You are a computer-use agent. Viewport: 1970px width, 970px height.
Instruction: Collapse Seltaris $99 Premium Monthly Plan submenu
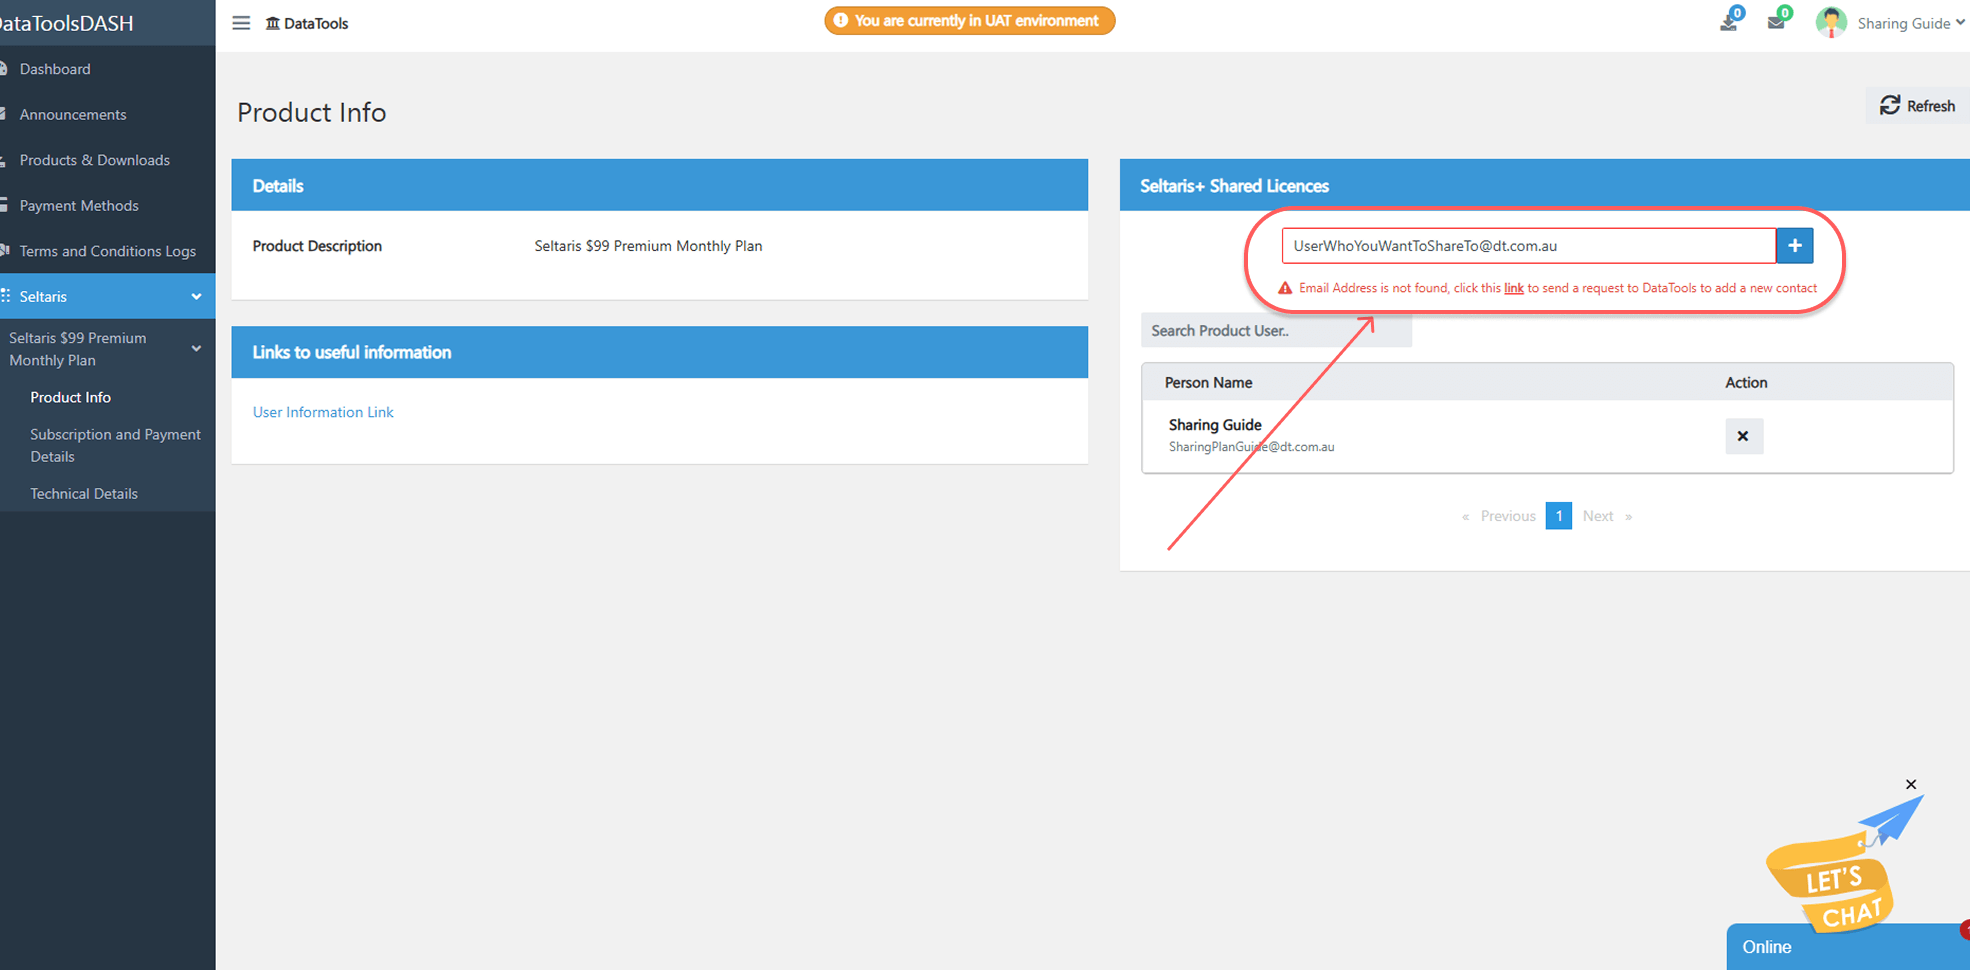196,349
